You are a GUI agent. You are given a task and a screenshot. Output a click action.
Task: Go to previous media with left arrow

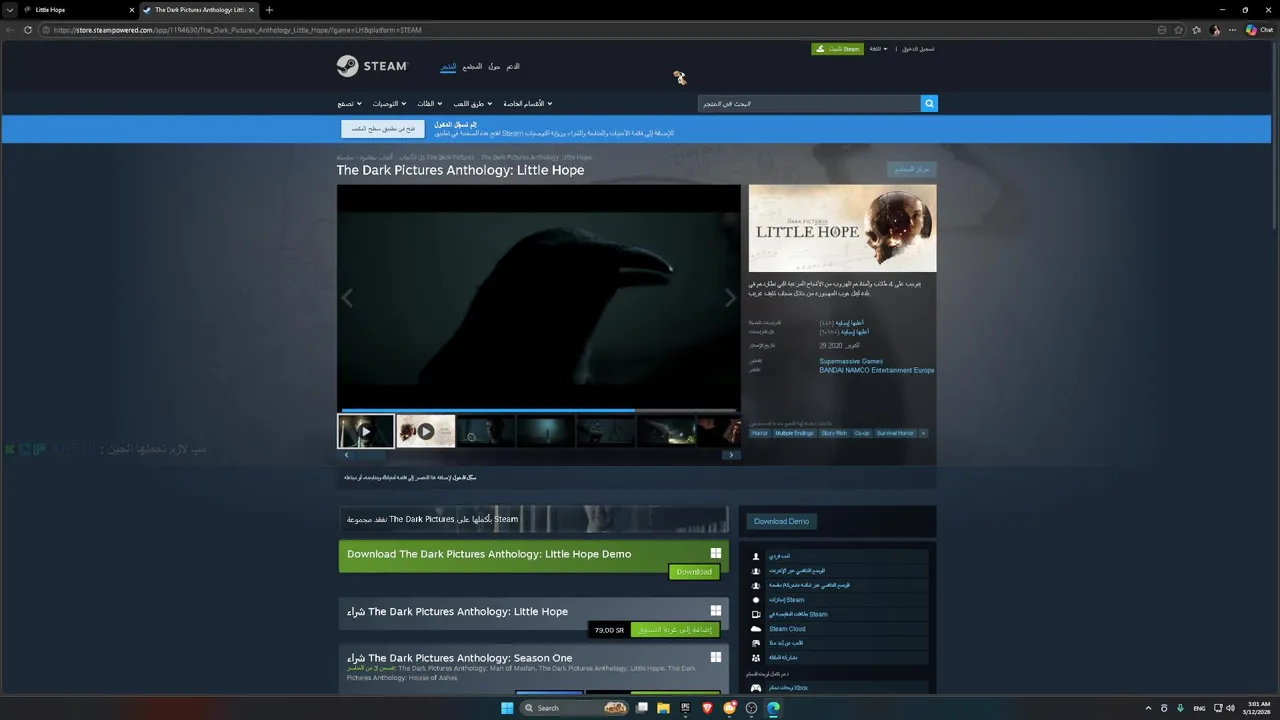click(347, 298)
